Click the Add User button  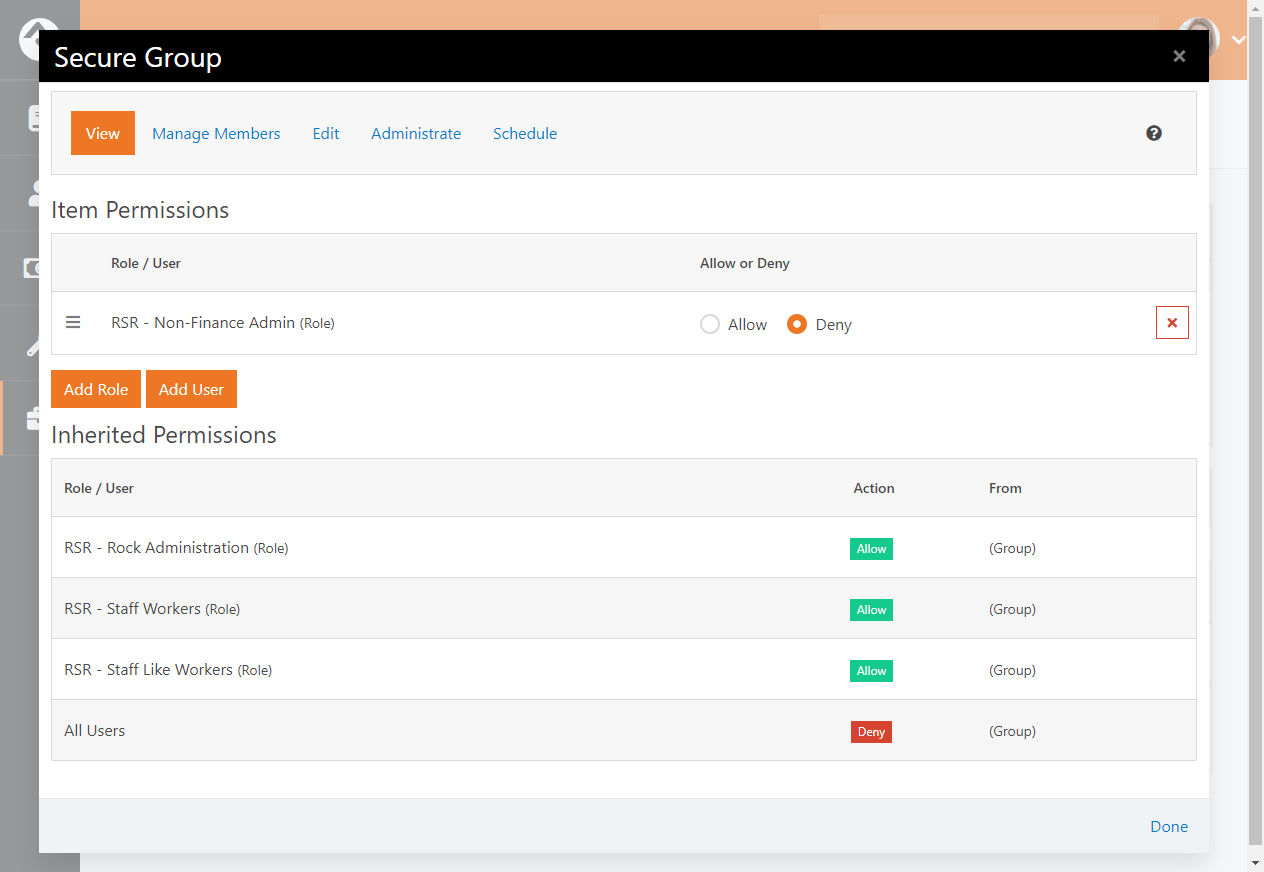coord(191,389)
